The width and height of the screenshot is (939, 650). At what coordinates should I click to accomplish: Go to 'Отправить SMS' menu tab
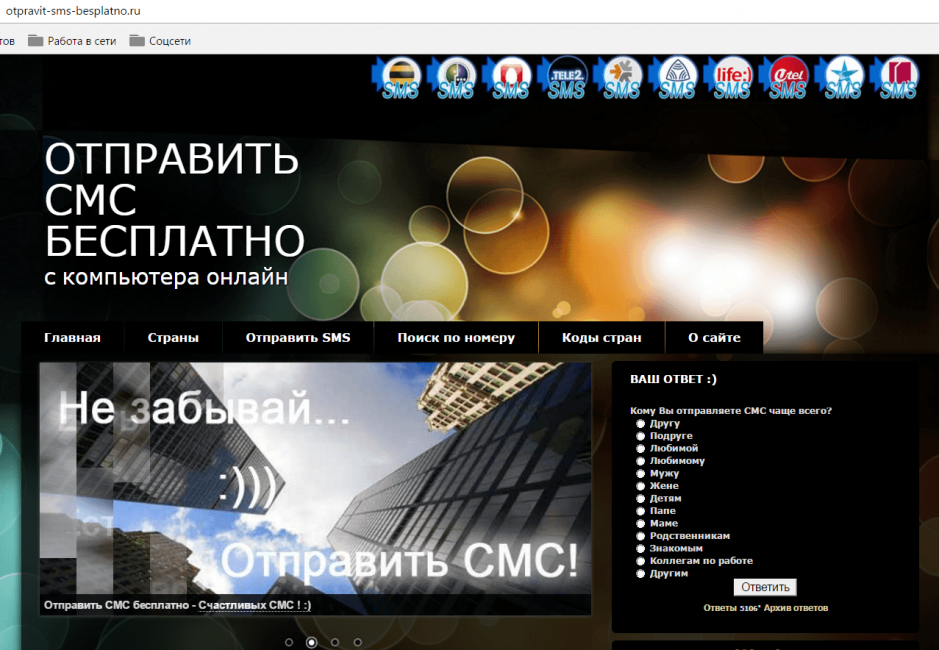tap(298, 338)
